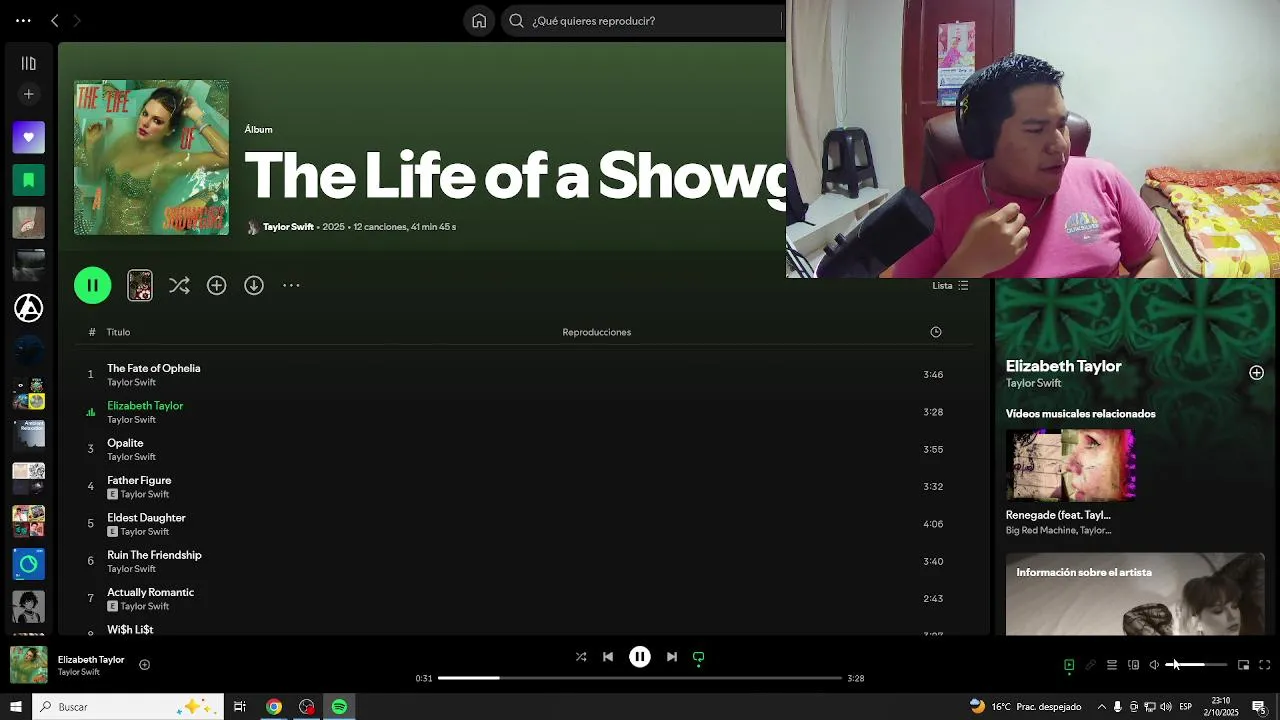Open the three-dot app menu at top left
Image resolution: width=1280 pixels, height=720 pixels.
23,20
